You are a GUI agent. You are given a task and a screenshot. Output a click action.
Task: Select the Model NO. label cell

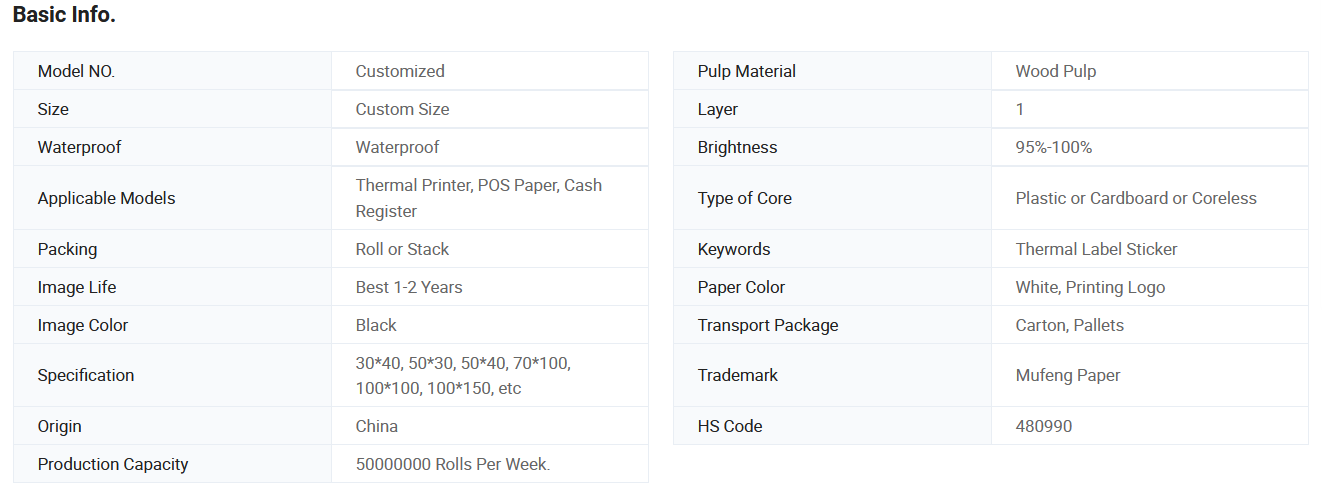click(172, 71)
